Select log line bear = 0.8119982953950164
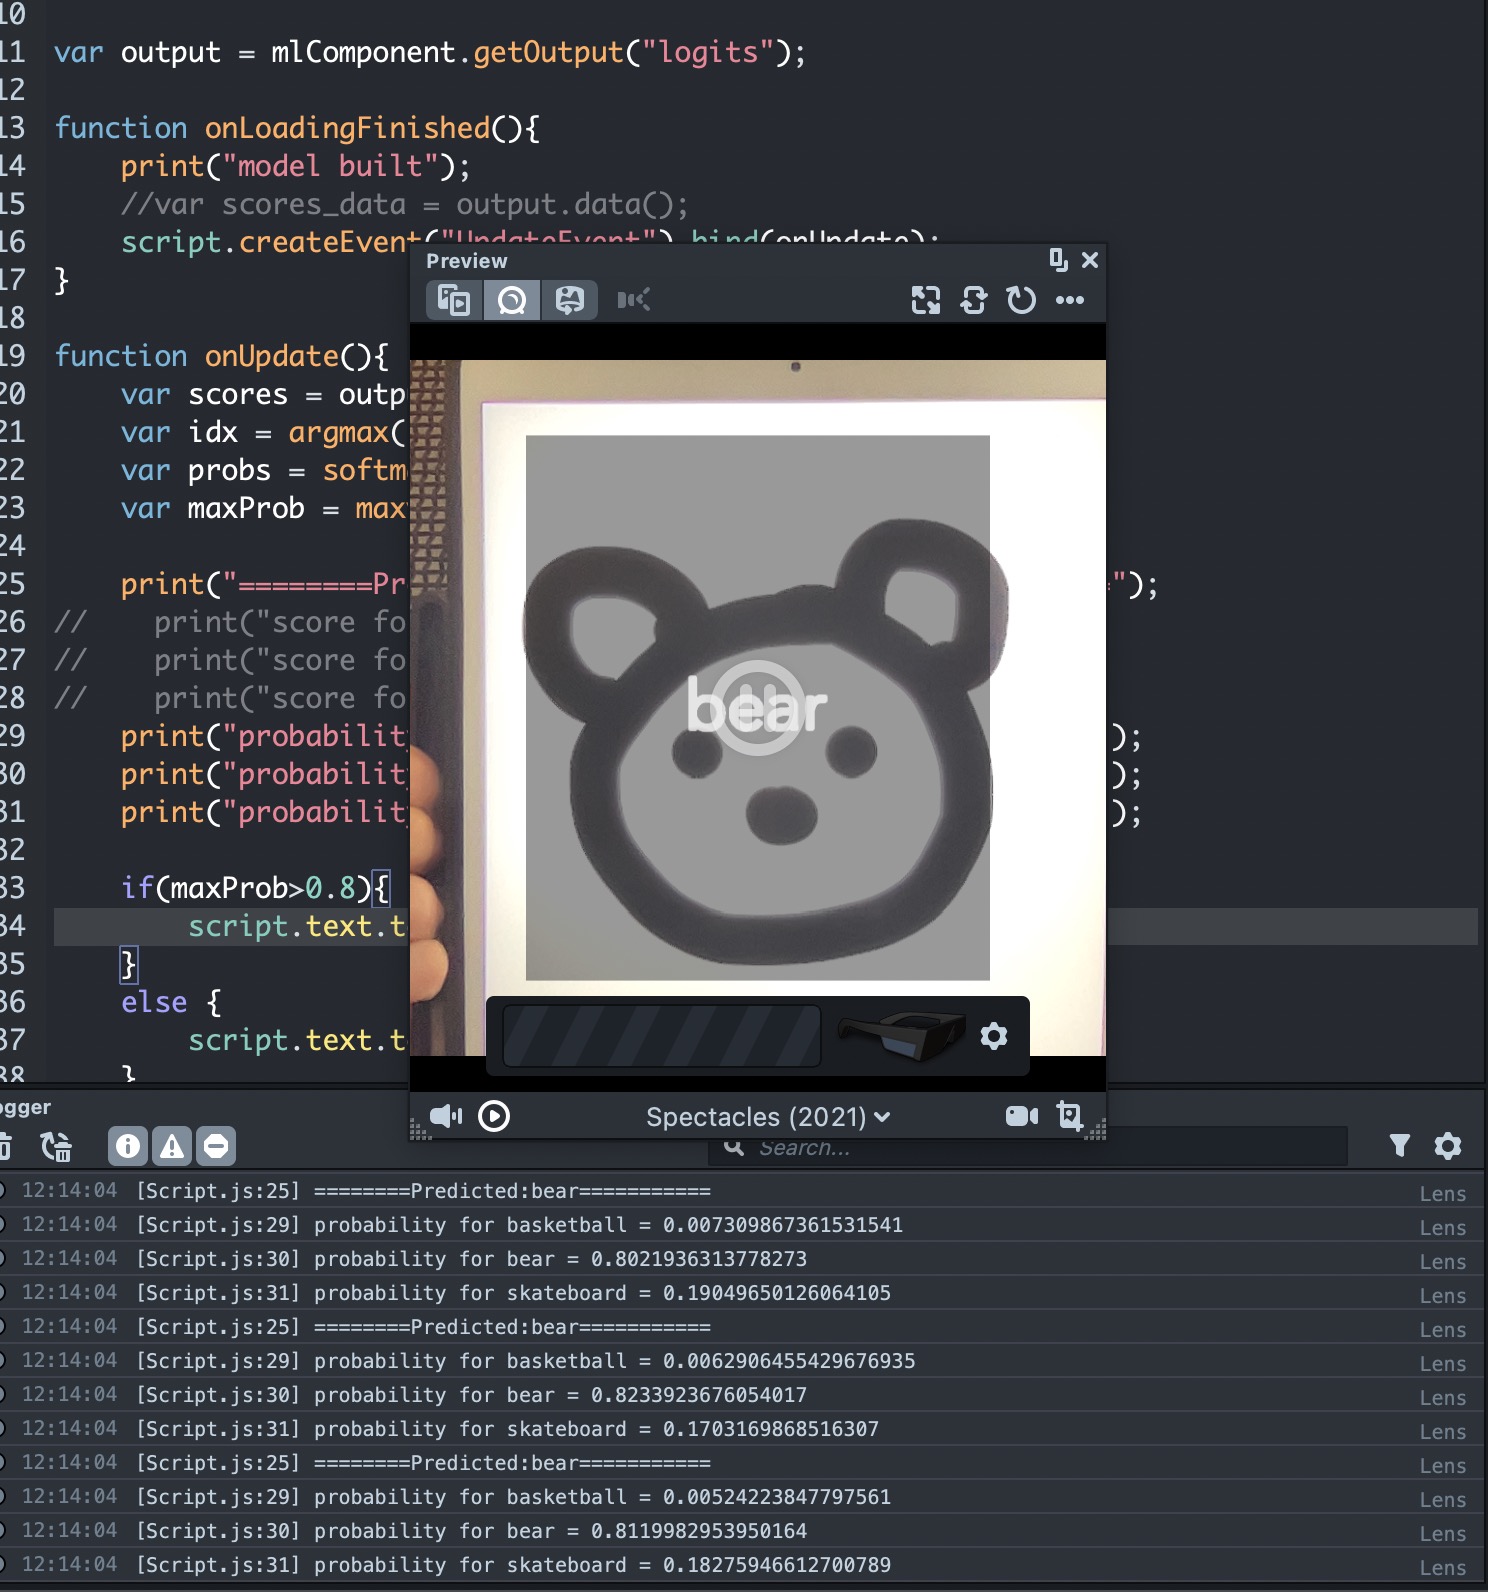The image size is (1488, 1592). pyautogui.click(x=744, y=1531)
